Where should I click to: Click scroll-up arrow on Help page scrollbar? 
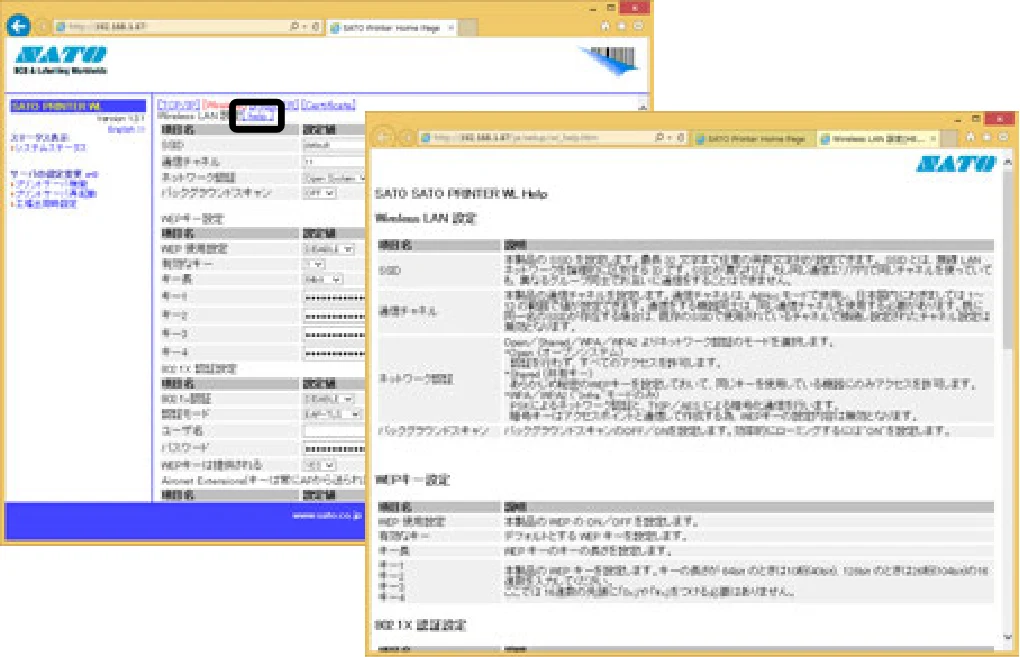click(1008, 161)
